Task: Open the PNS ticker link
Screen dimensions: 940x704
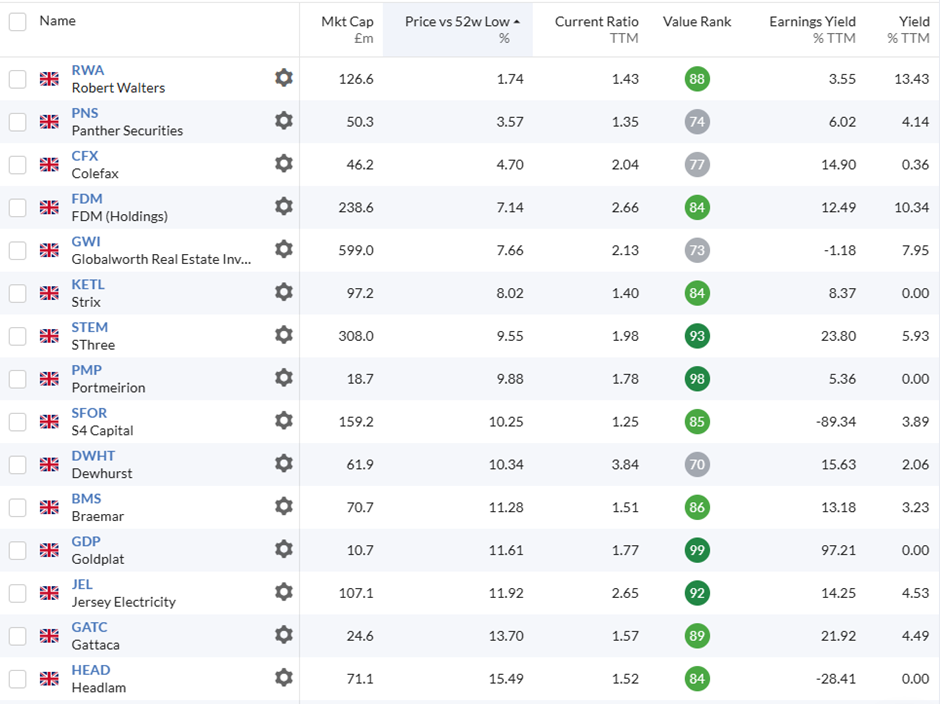Action: 85,113
